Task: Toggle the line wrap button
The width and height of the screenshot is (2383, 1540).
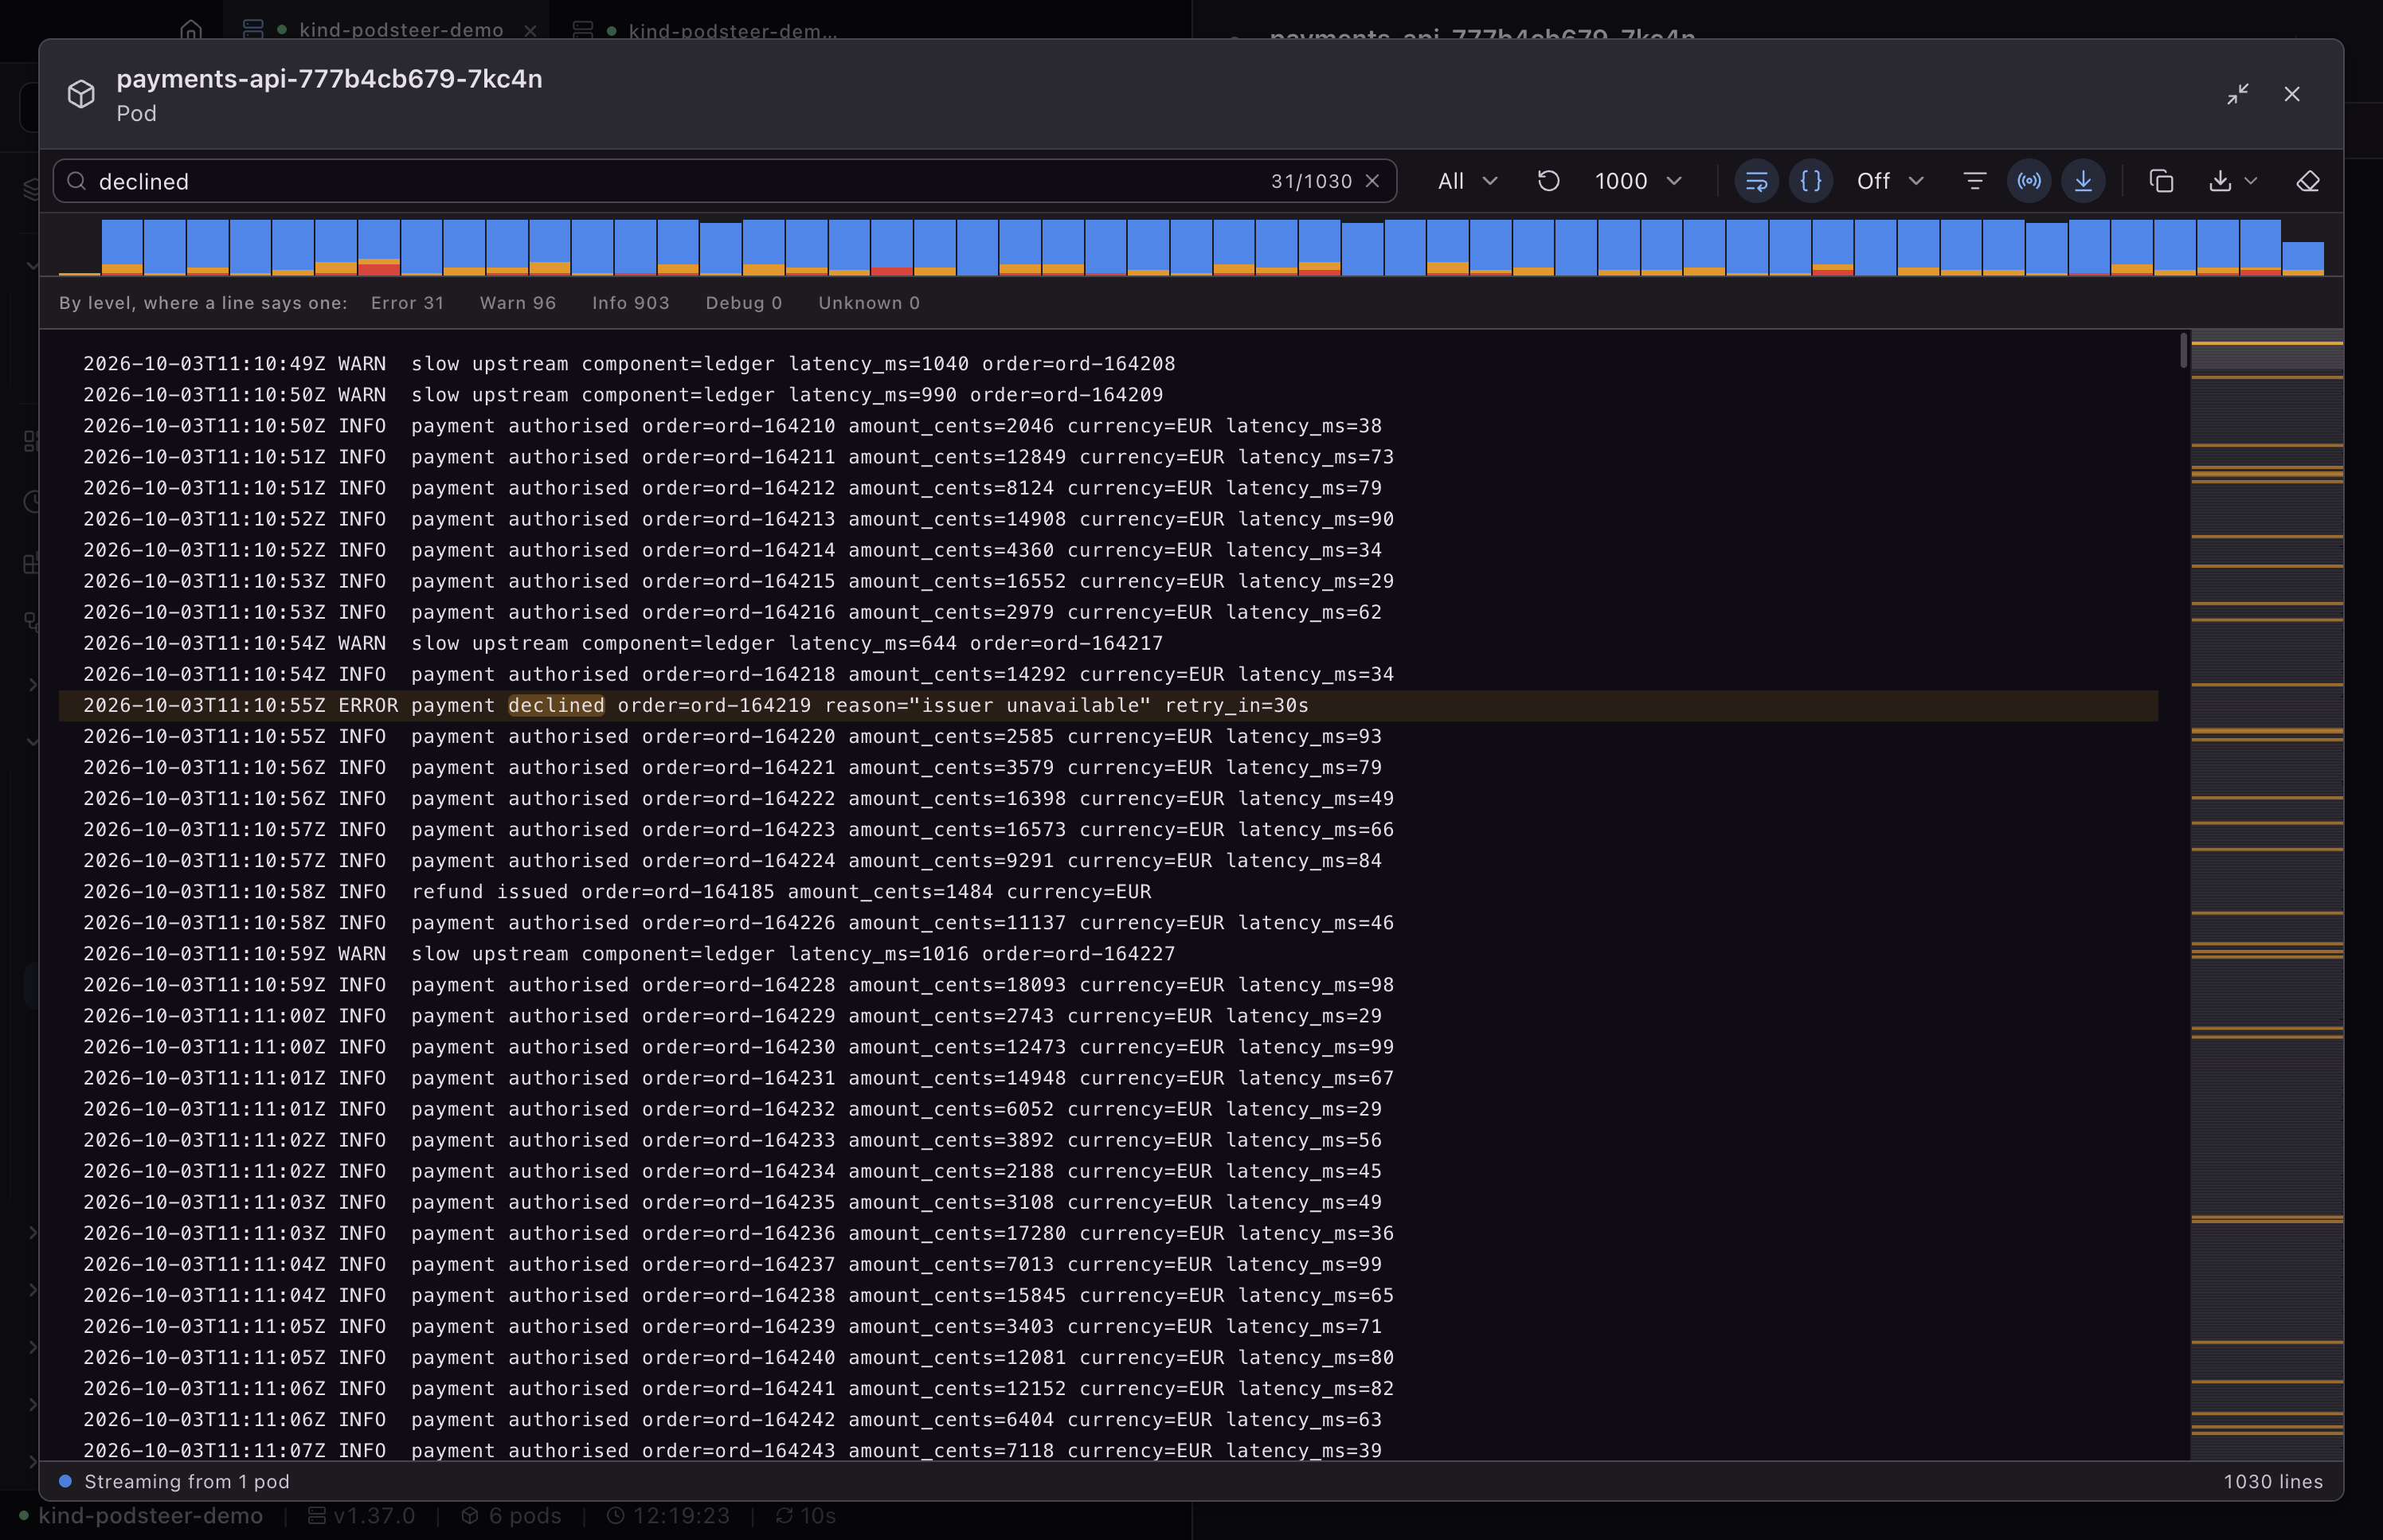Action: pos(1756,181)
